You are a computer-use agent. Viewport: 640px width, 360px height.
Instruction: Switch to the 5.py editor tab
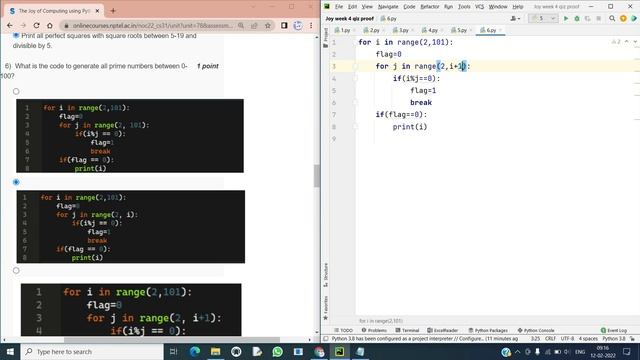tap(460, 30)
